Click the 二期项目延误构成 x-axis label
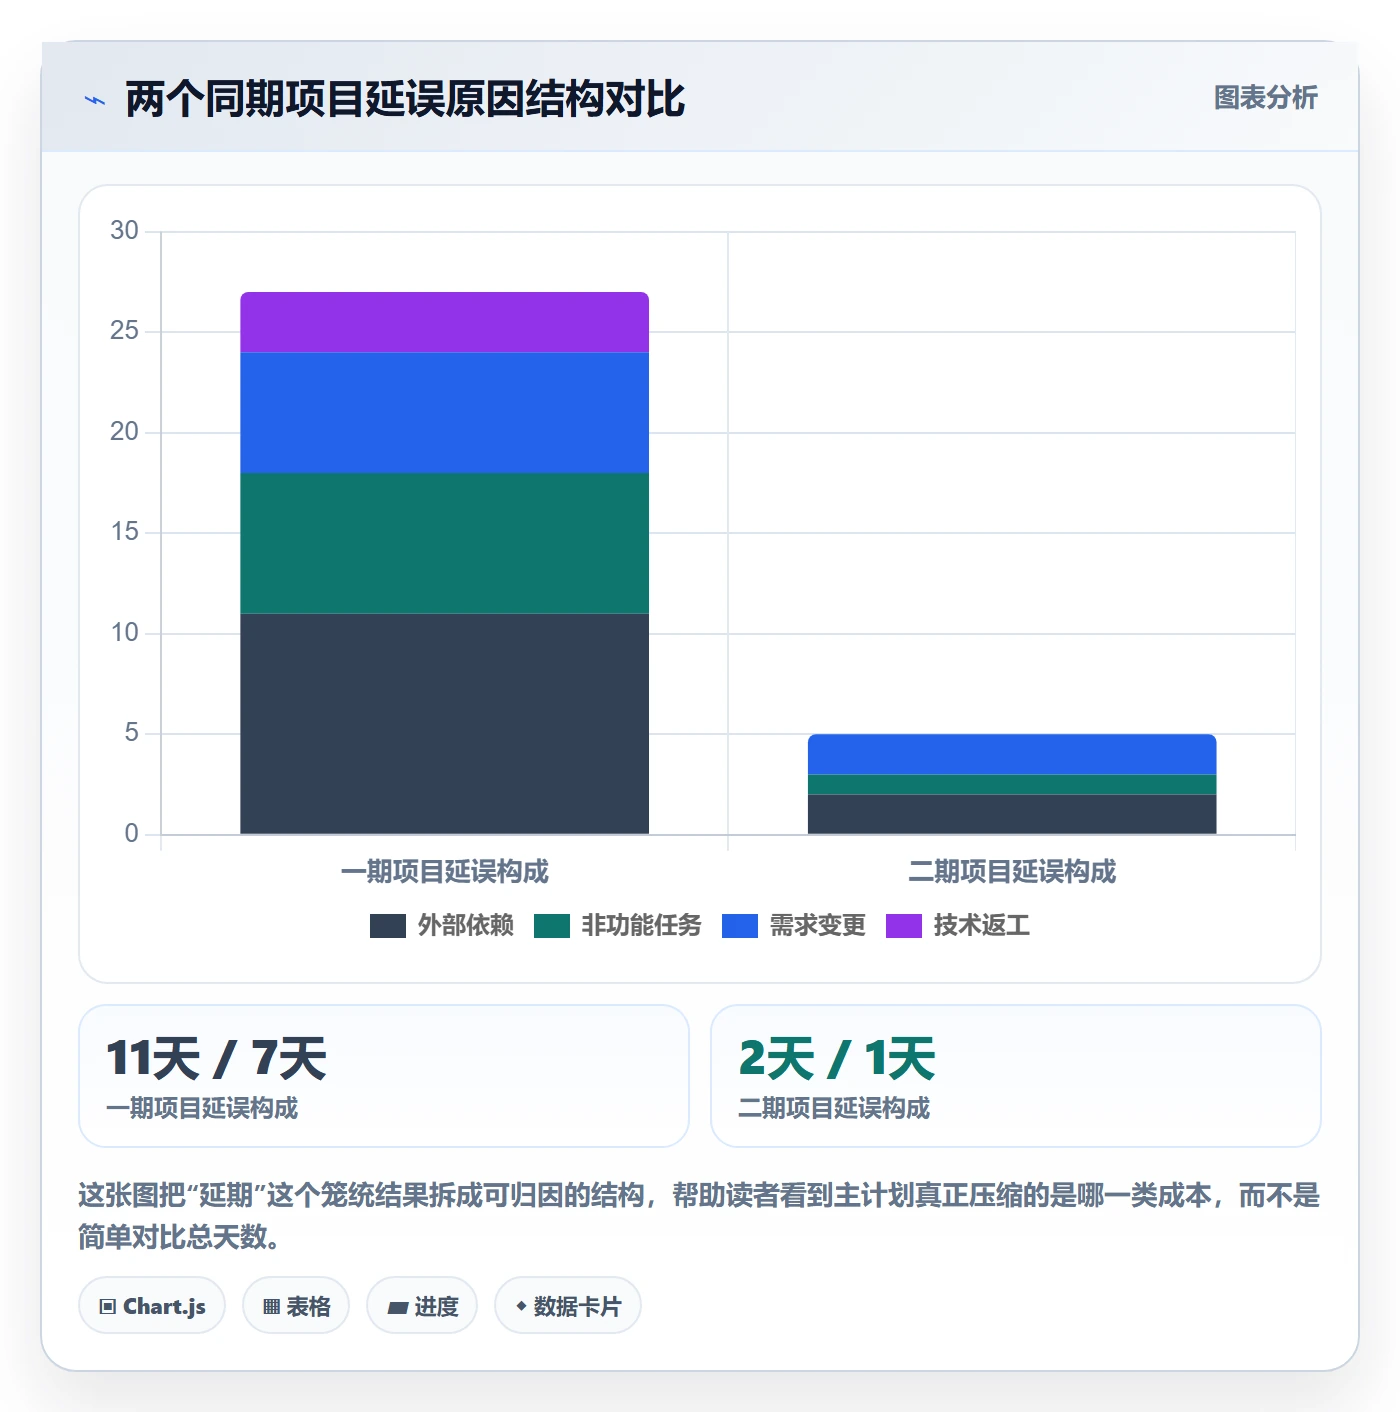This screenshot has height=1412, width=1400. [1012, 872]
